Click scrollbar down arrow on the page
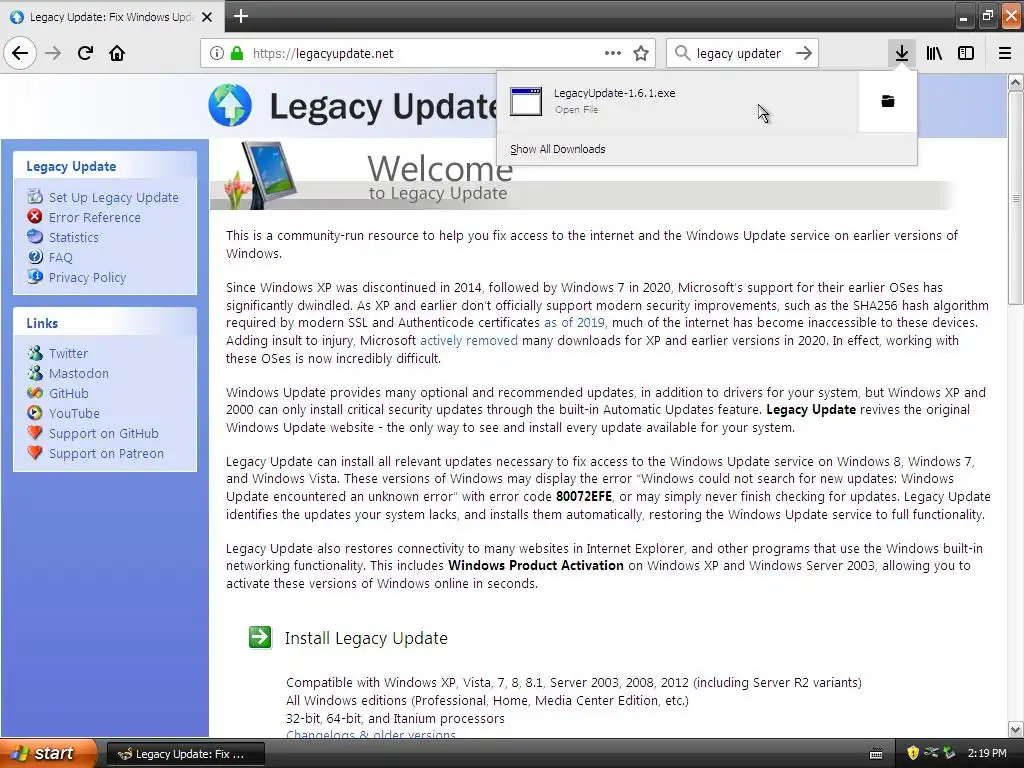This screenshot has height=768, width=1024. 1015,729
